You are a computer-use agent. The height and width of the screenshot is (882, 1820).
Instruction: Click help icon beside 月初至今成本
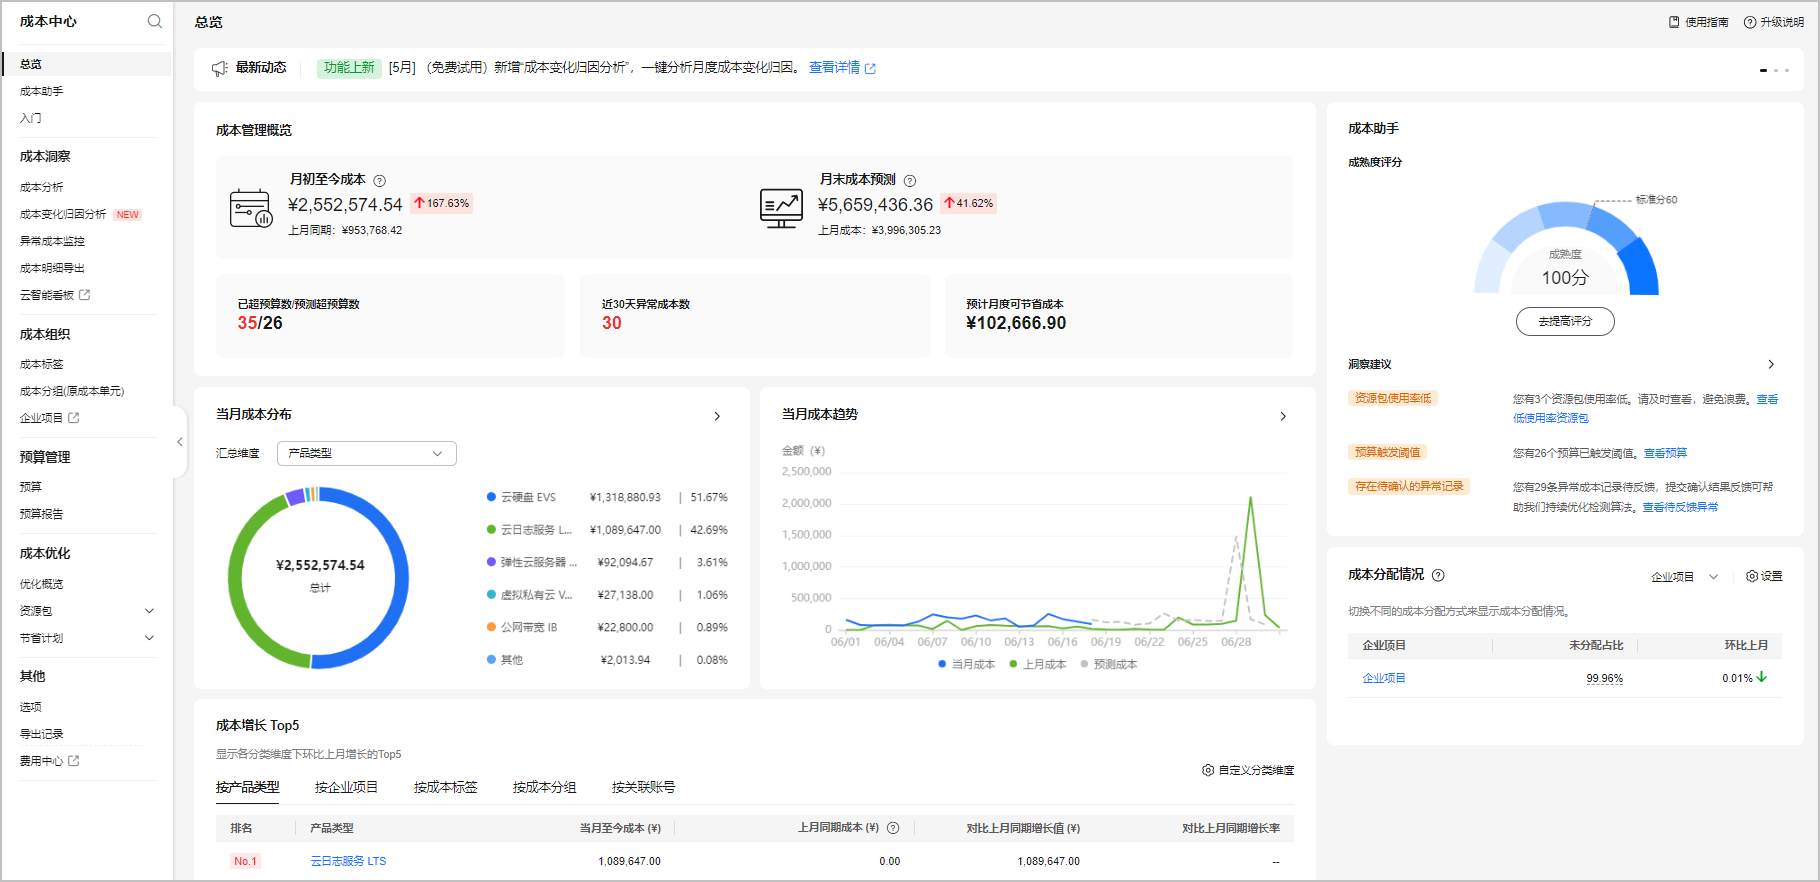point(380,181)
